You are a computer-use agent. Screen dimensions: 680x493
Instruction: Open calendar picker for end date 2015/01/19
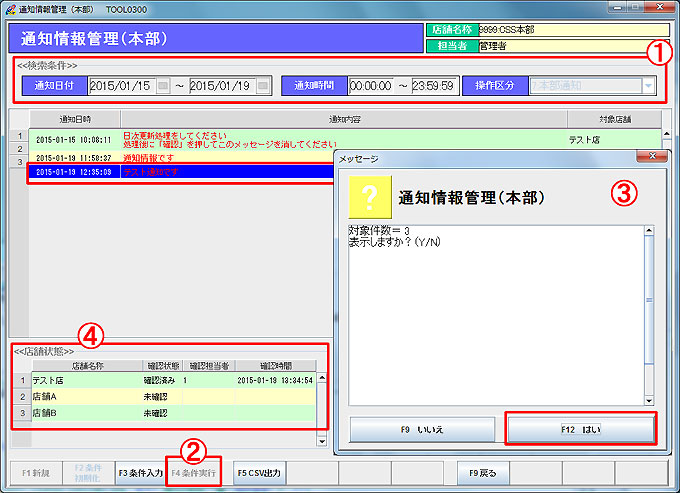(264, 86)
